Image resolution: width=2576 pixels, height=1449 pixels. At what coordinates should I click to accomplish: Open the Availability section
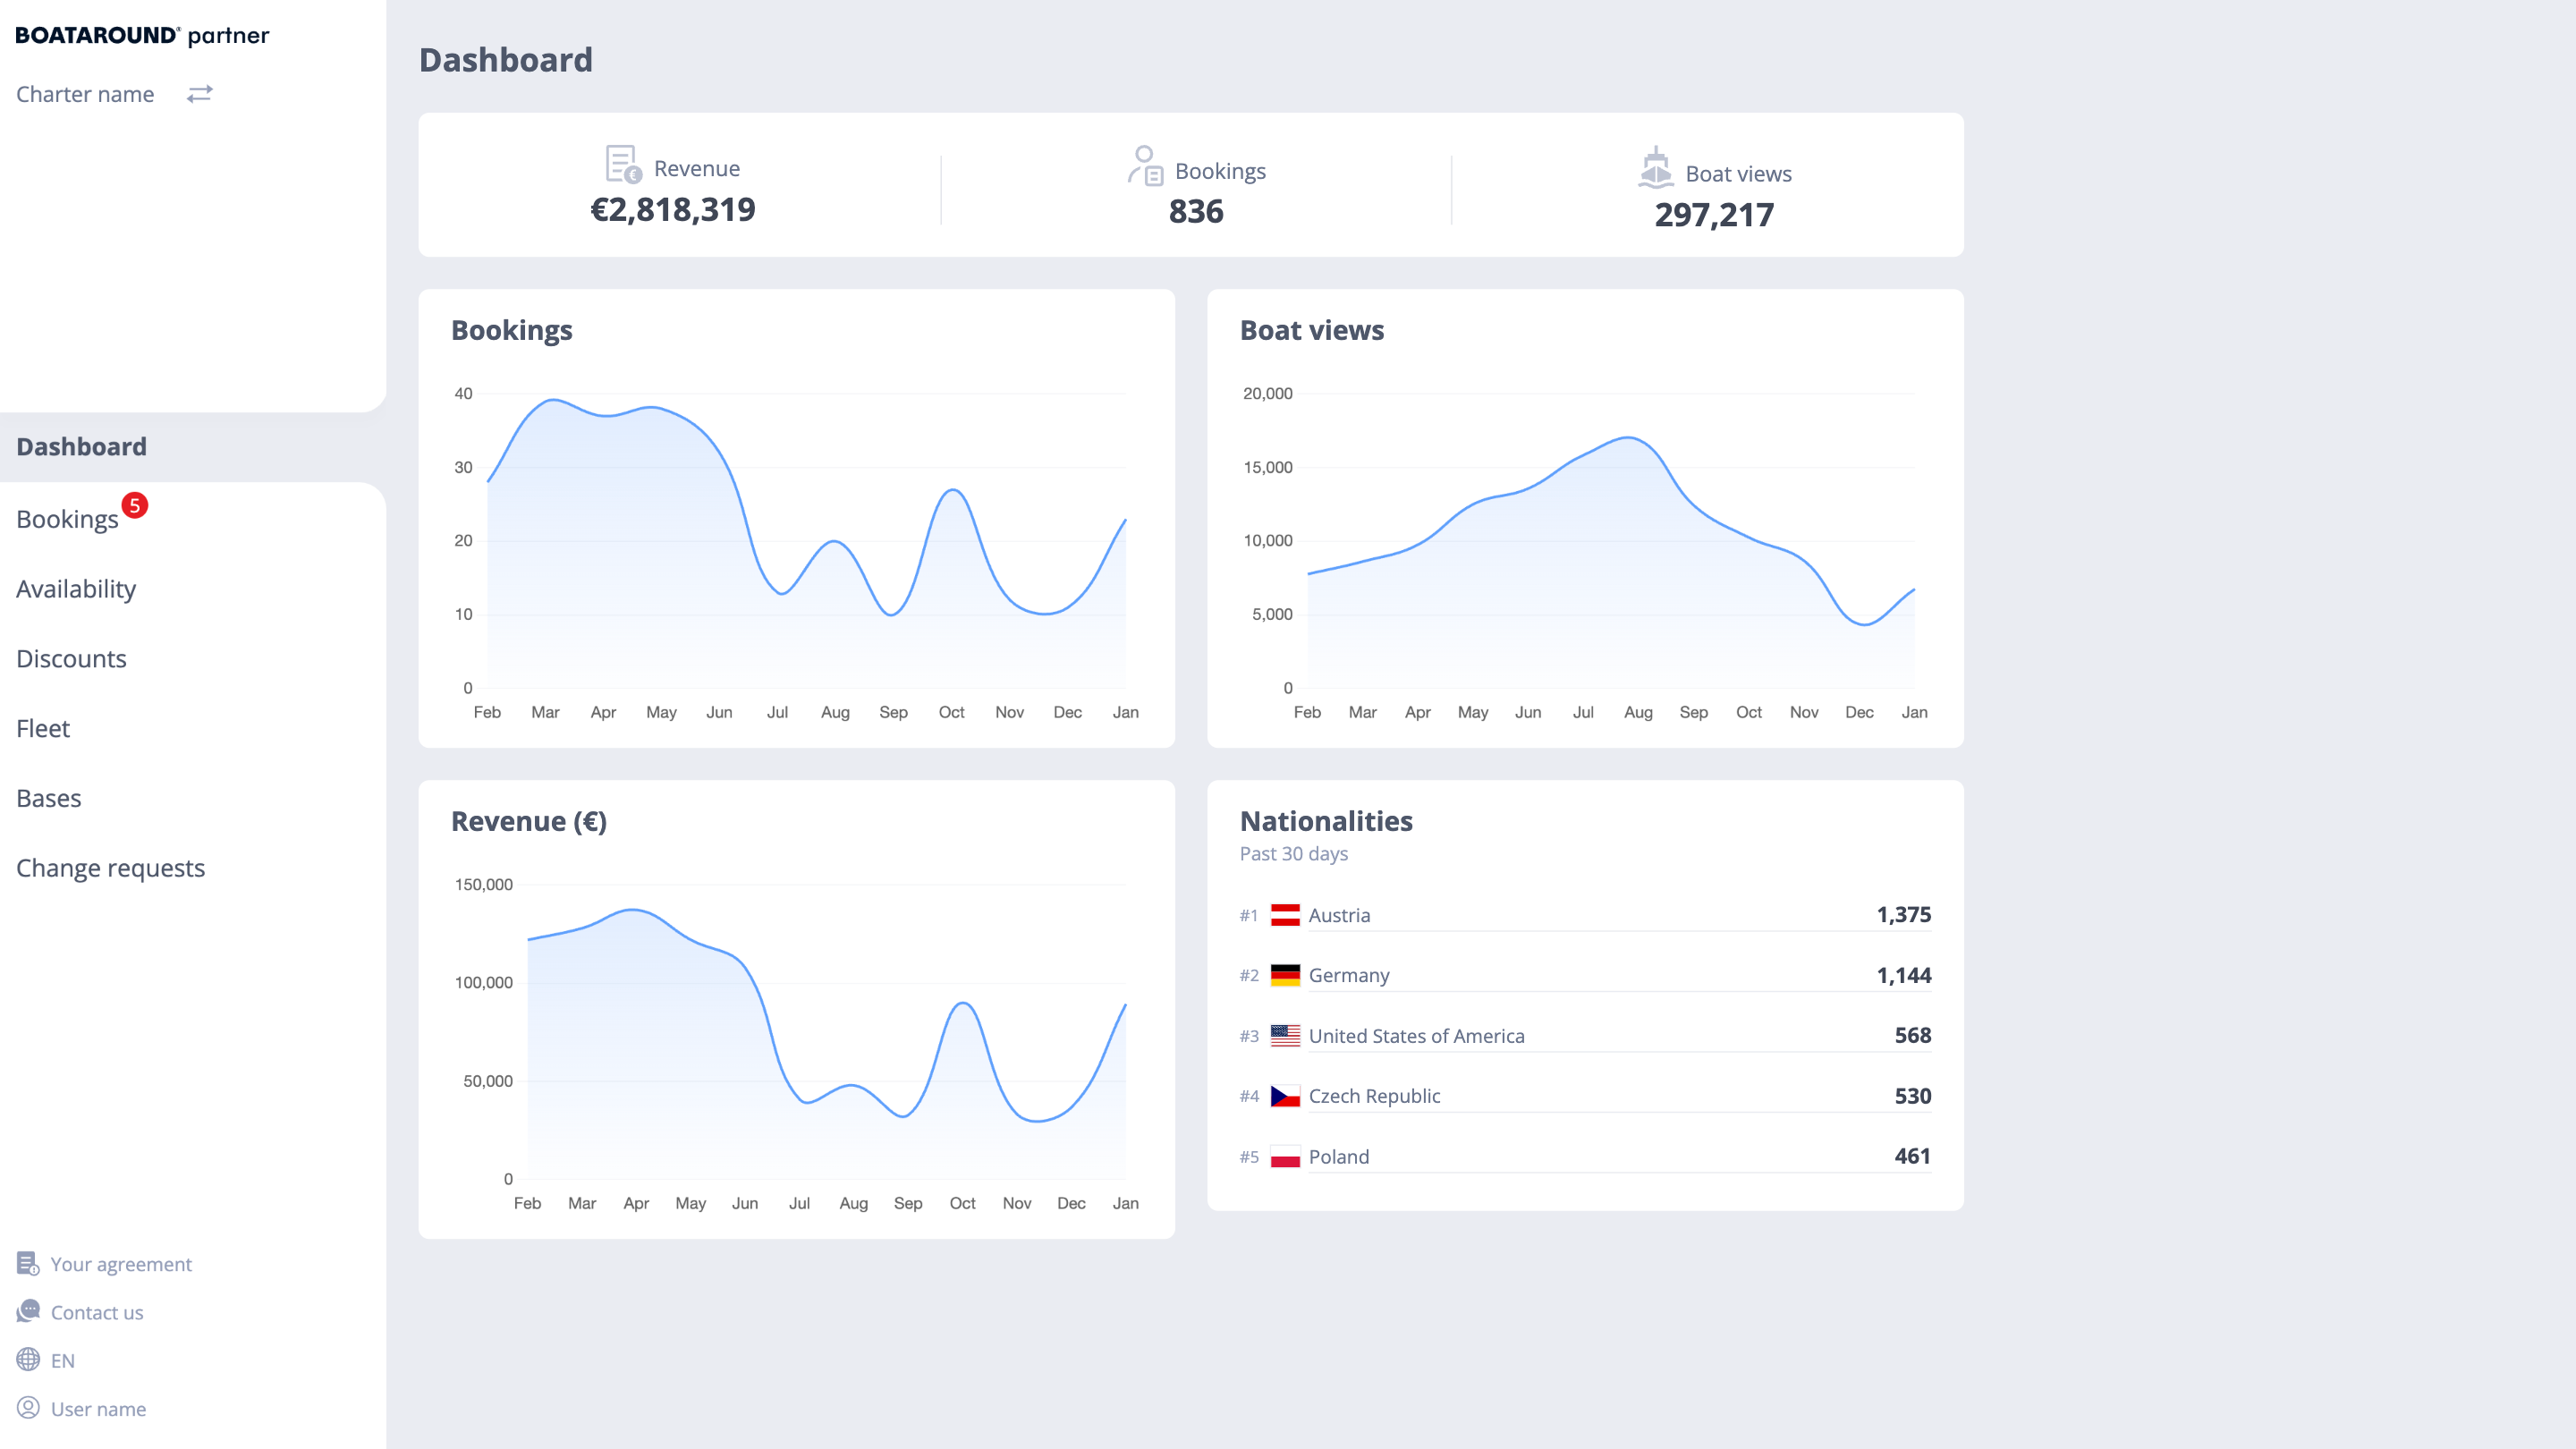click(76, 589)
